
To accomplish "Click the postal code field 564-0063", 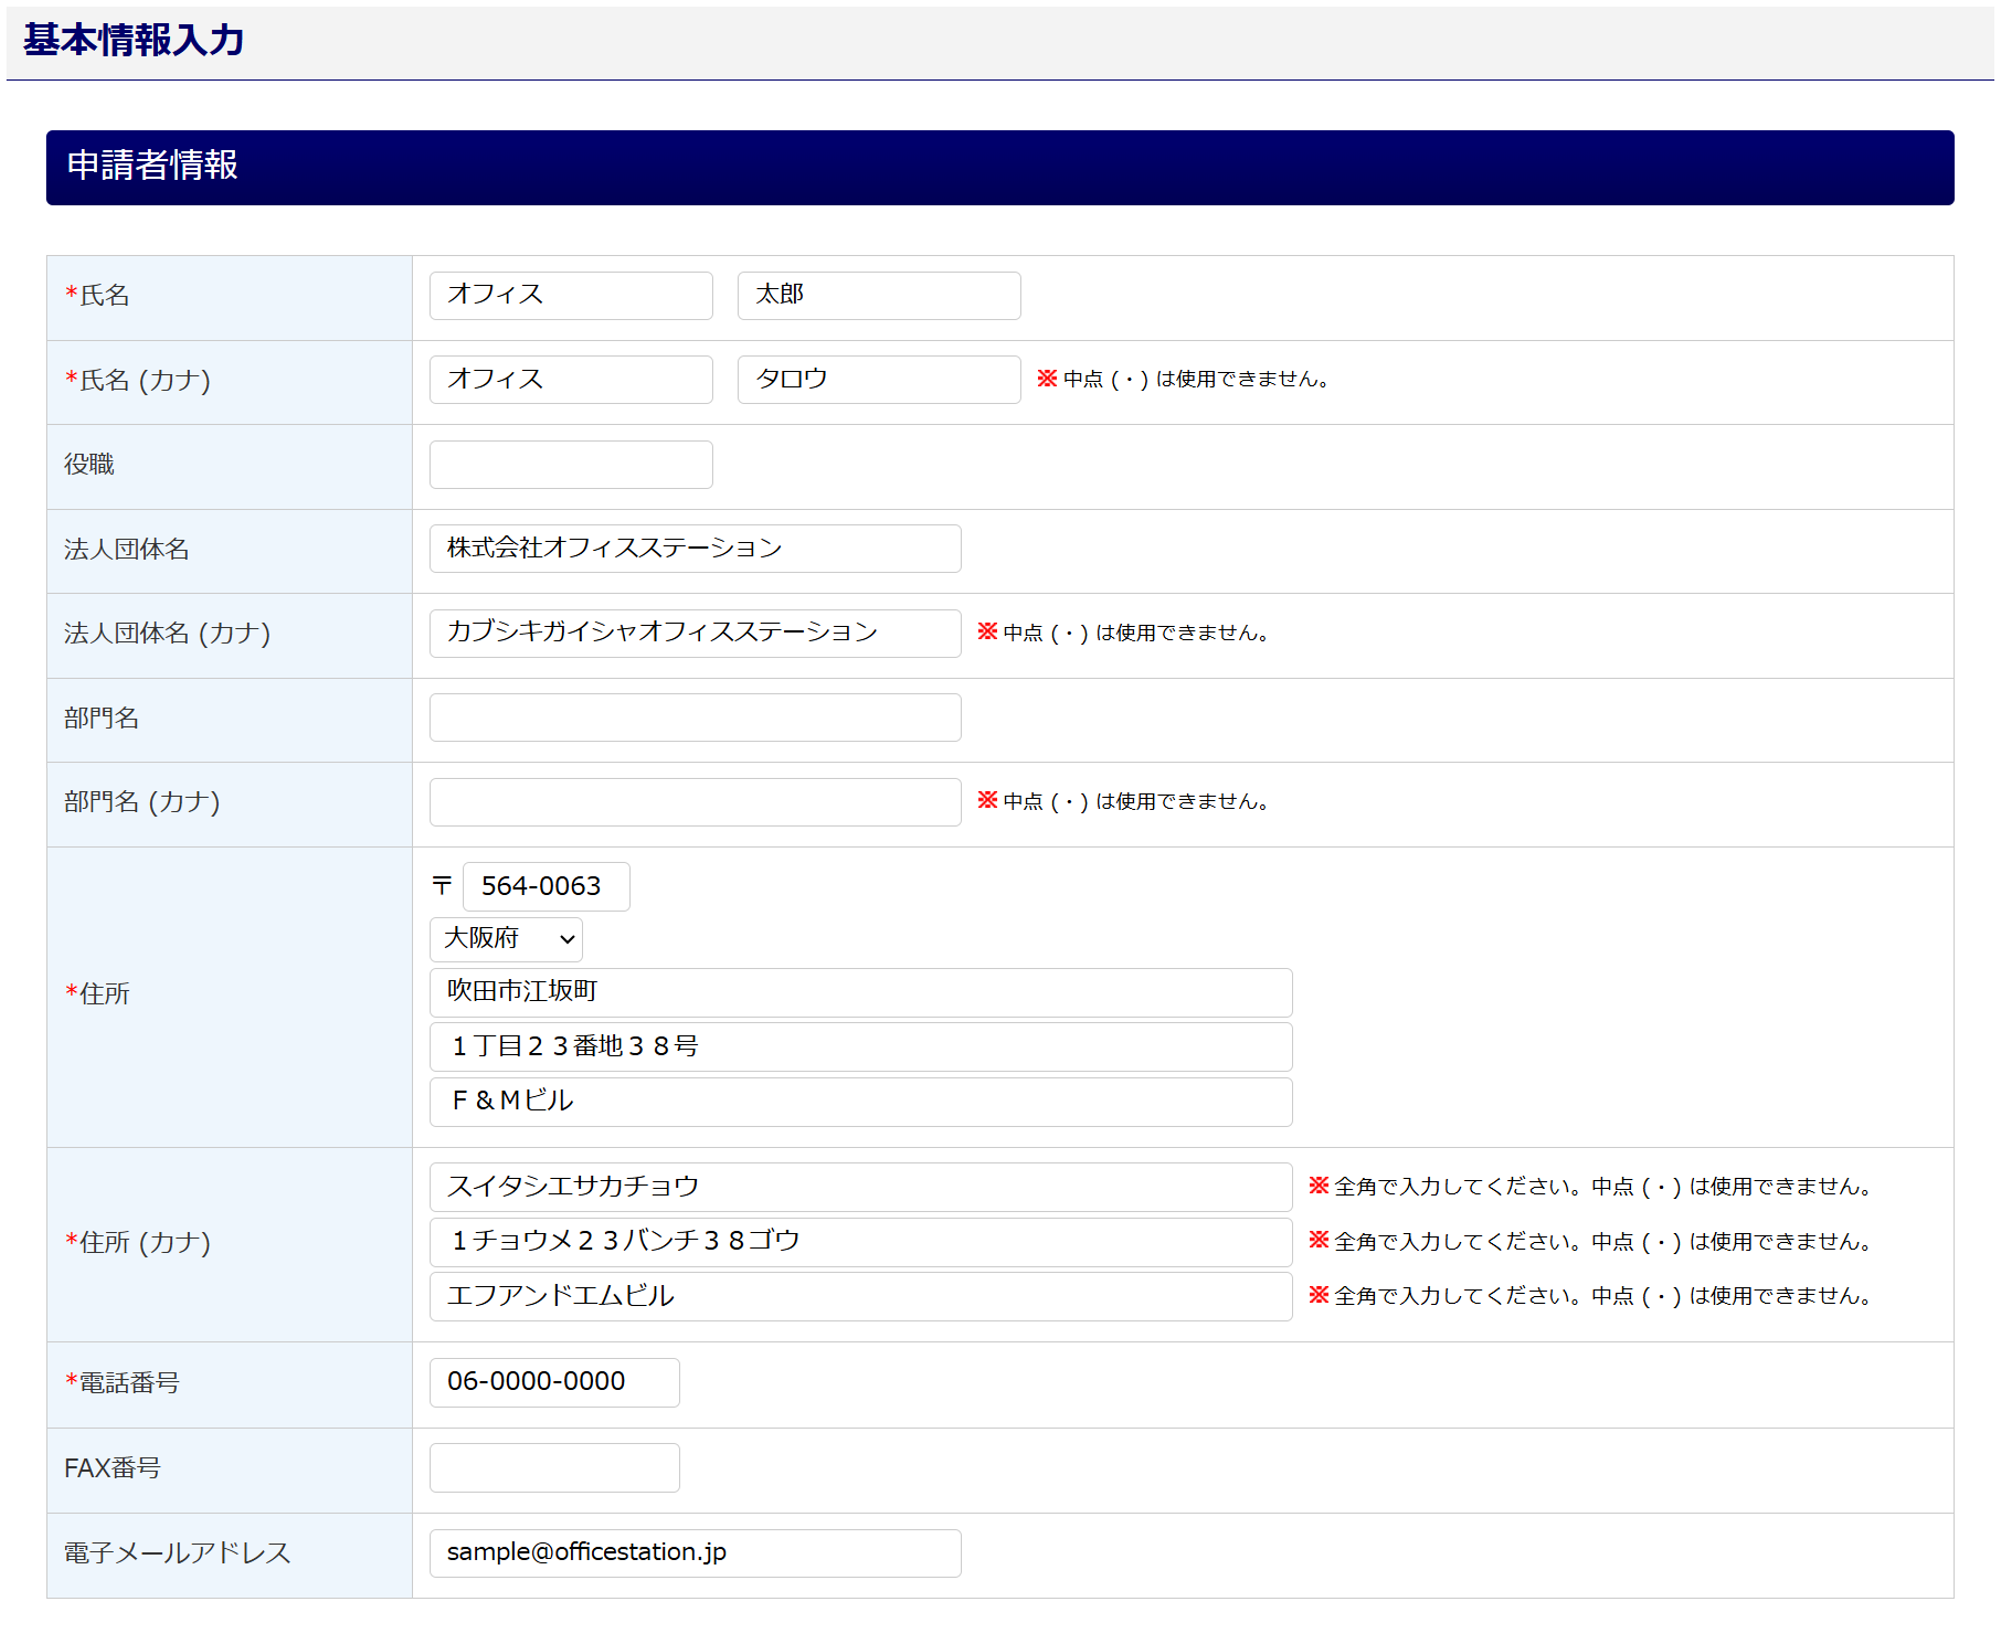I will (x=545, y=886).
